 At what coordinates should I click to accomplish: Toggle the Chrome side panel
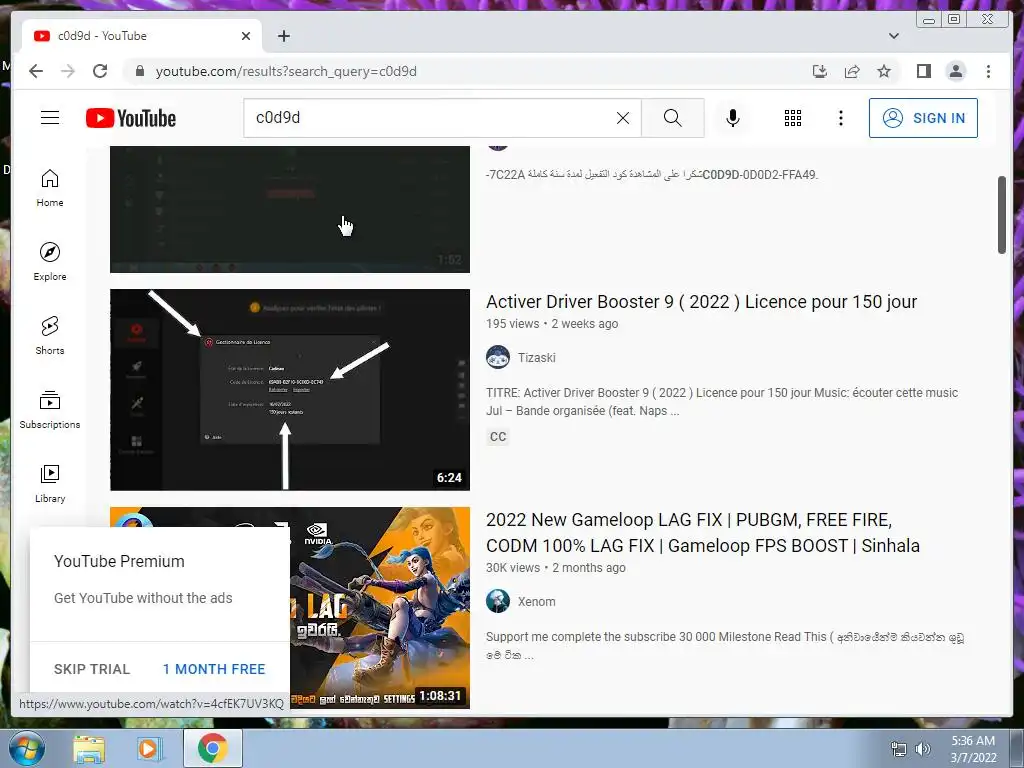(923, 71)
